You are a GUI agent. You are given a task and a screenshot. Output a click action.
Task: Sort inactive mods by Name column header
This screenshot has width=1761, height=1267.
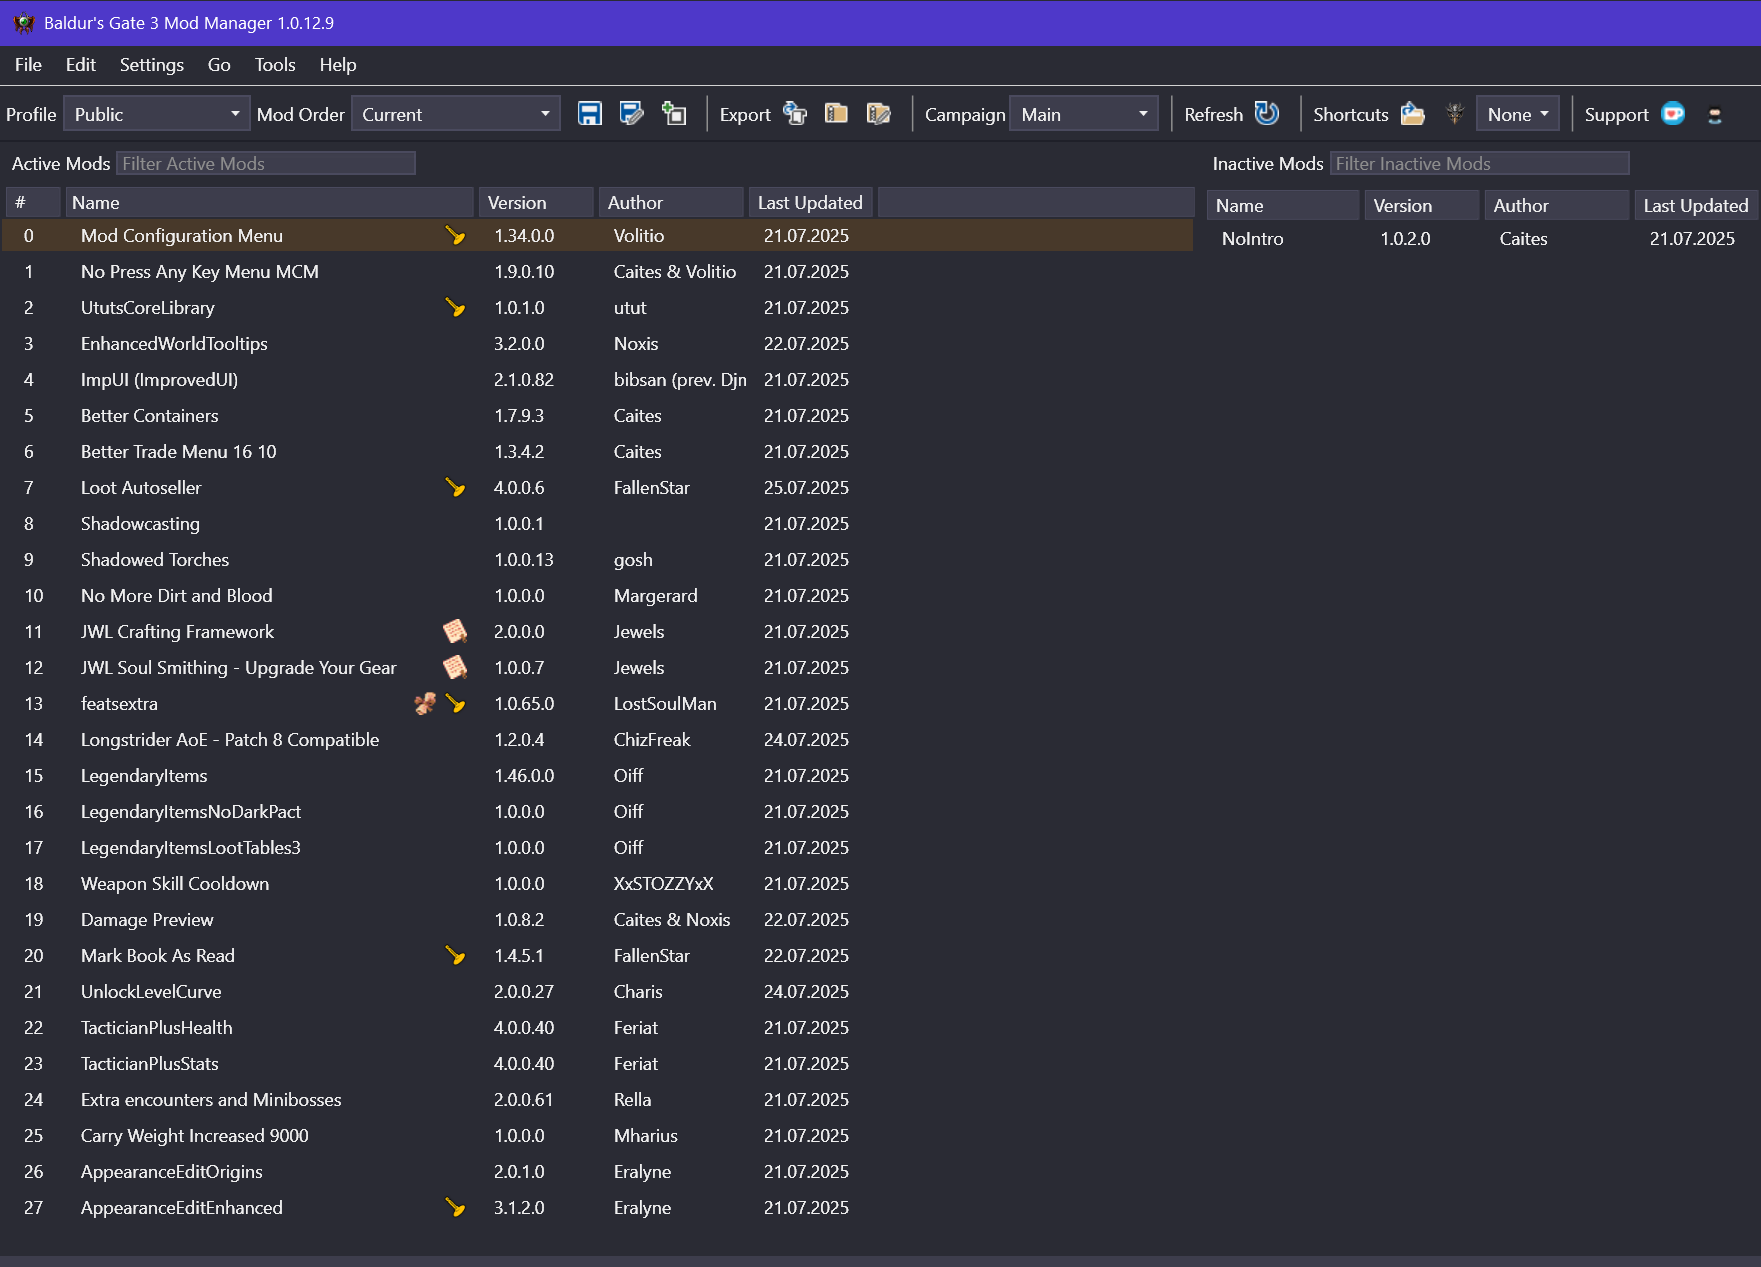click(x=1283, y=206)
